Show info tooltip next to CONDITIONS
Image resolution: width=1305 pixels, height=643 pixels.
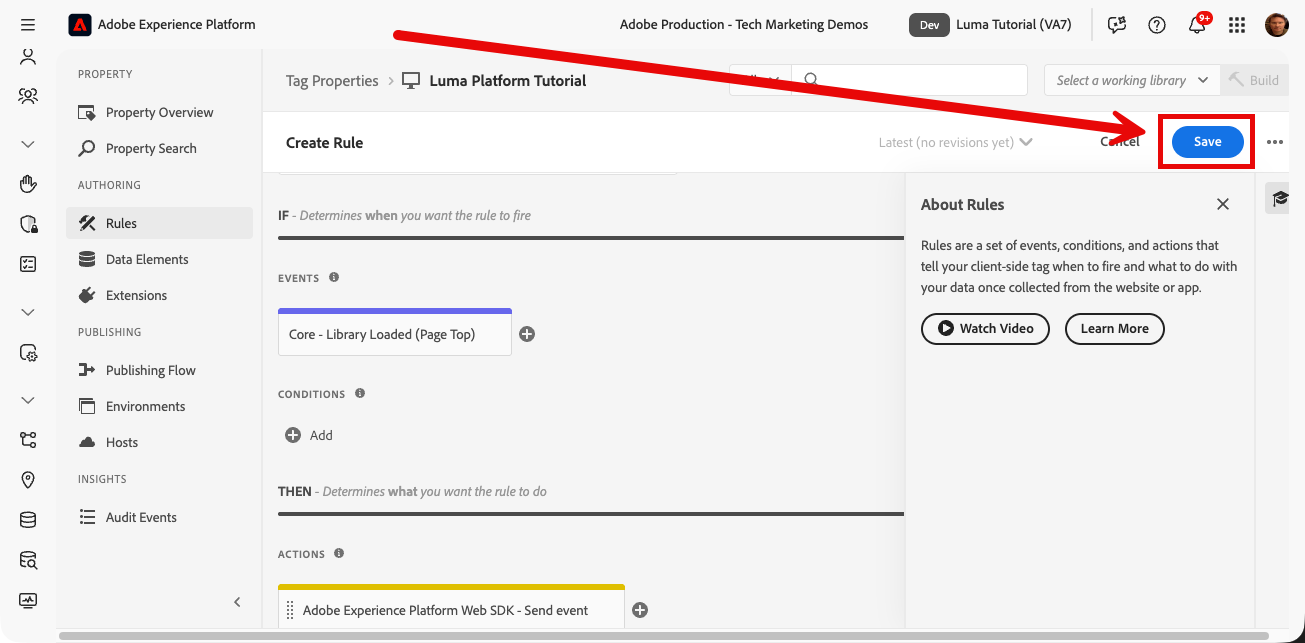point(360,393)
